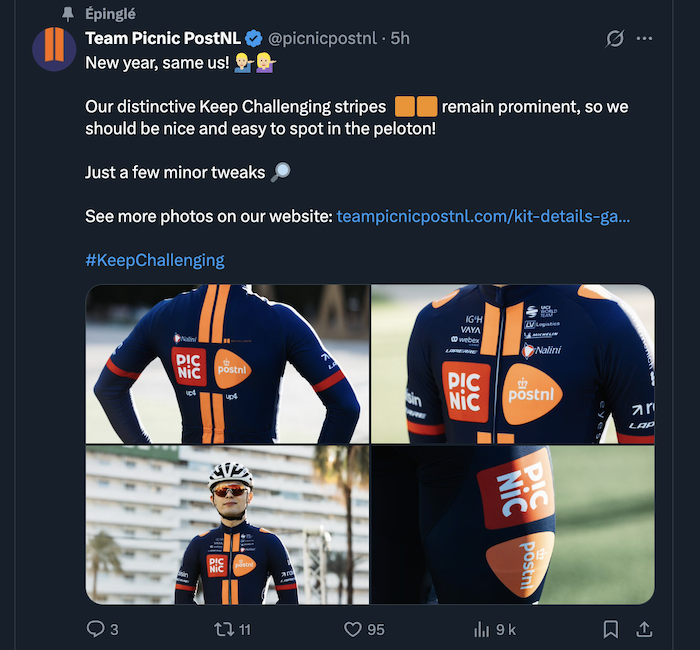View post analytics showing 9 k views
The image size is (700, 650).
[480, 629]
